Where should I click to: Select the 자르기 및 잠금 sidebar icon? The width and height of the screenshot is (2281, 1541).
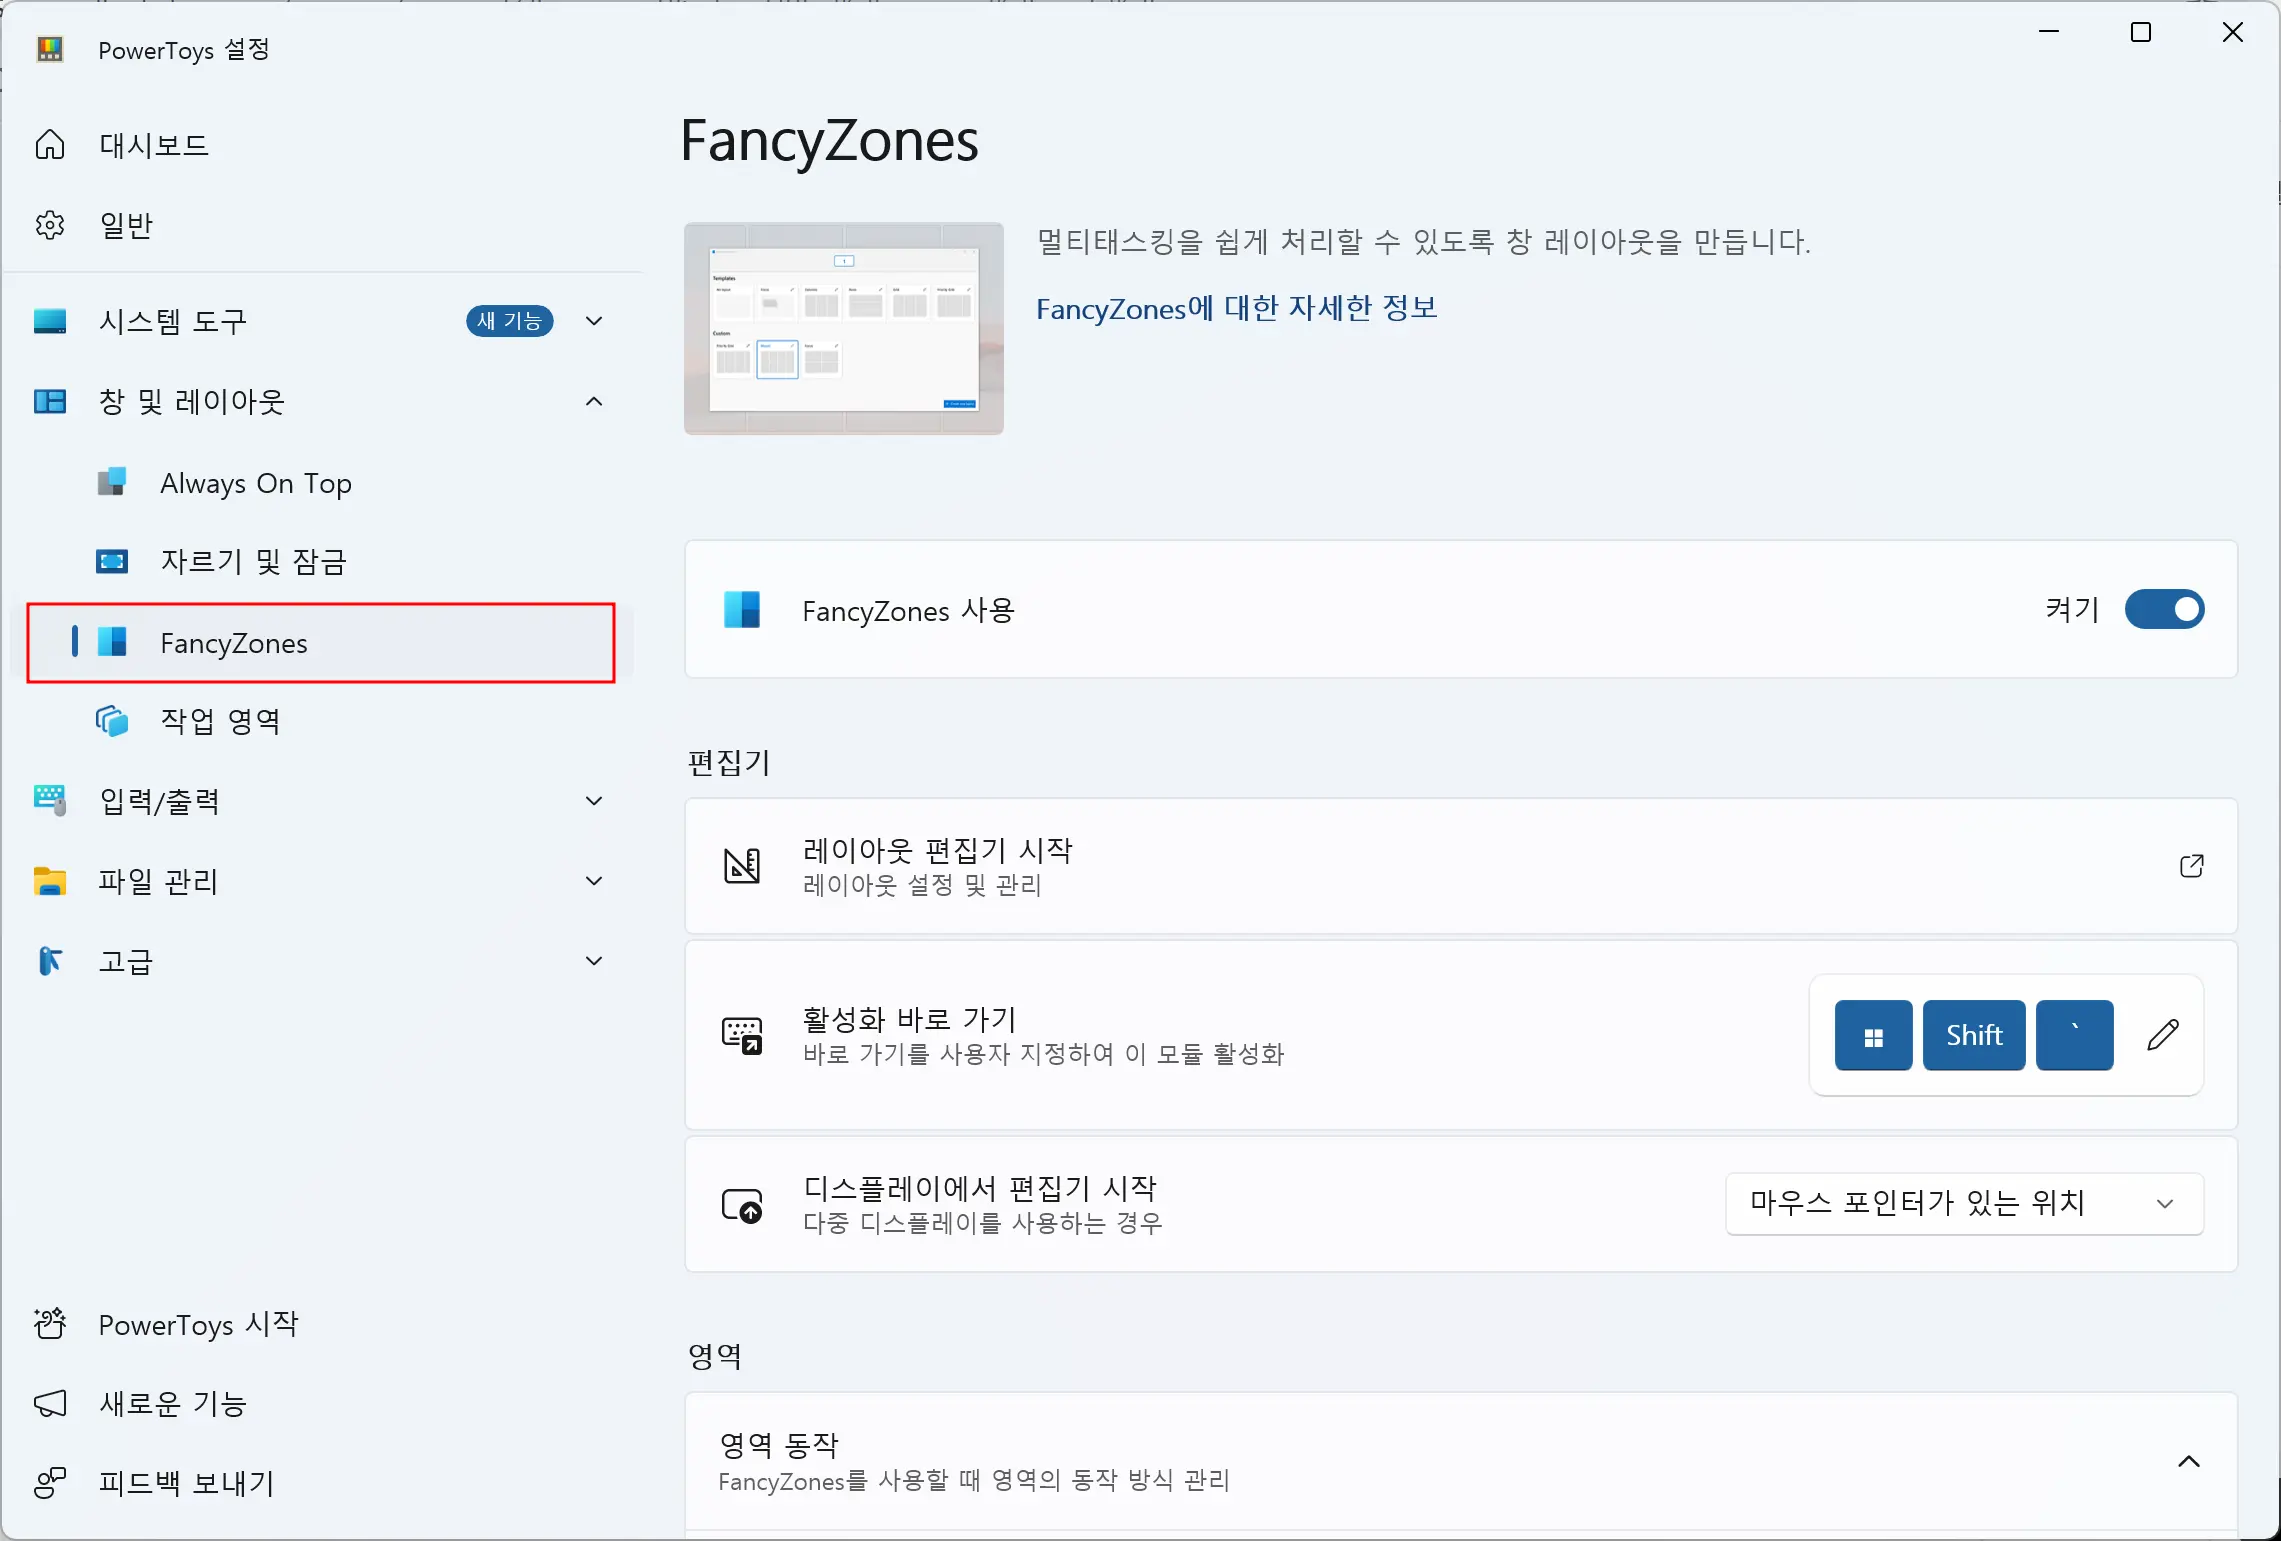click(111, 562)
